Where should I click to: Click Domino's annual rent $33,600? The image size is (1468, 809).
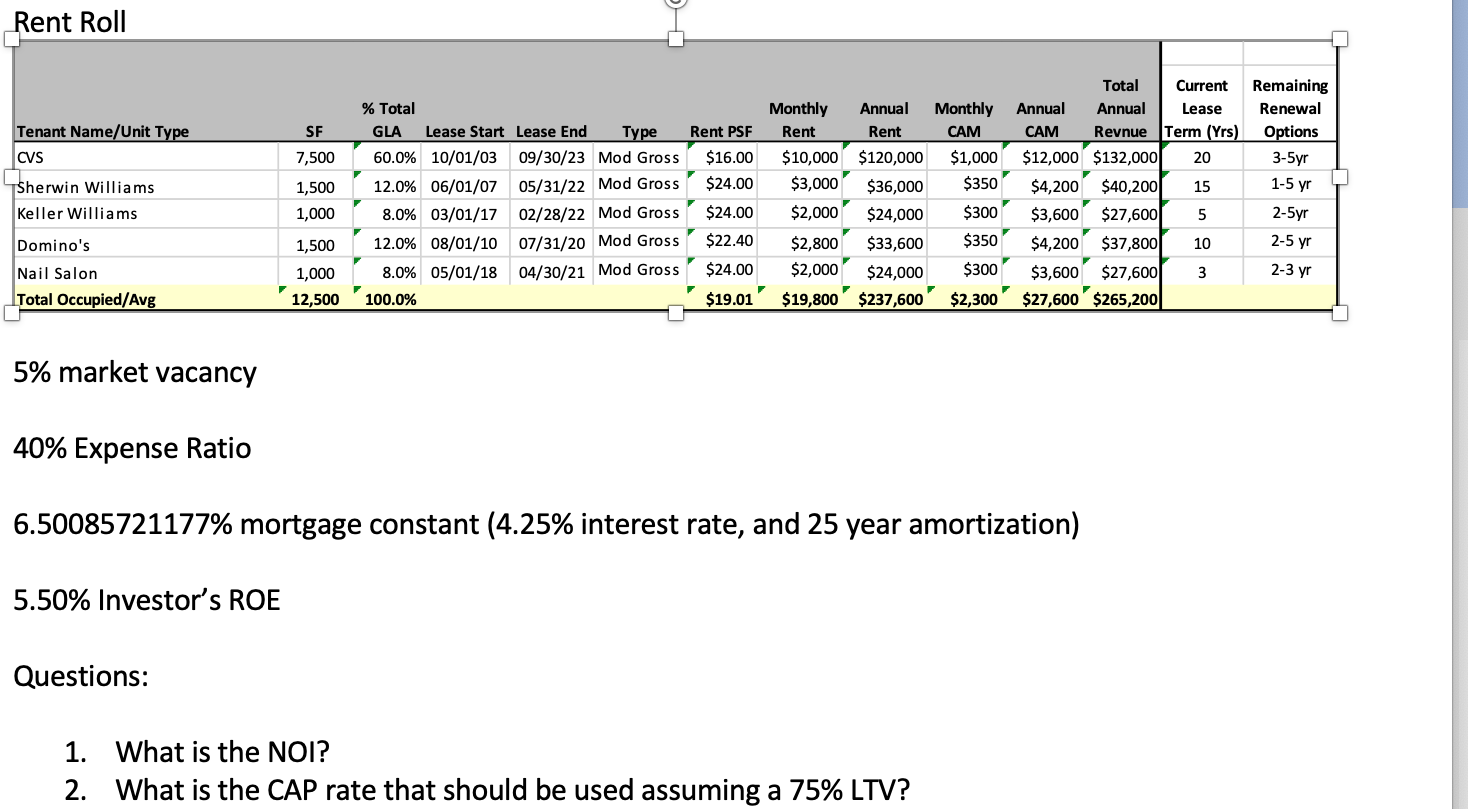894,243
